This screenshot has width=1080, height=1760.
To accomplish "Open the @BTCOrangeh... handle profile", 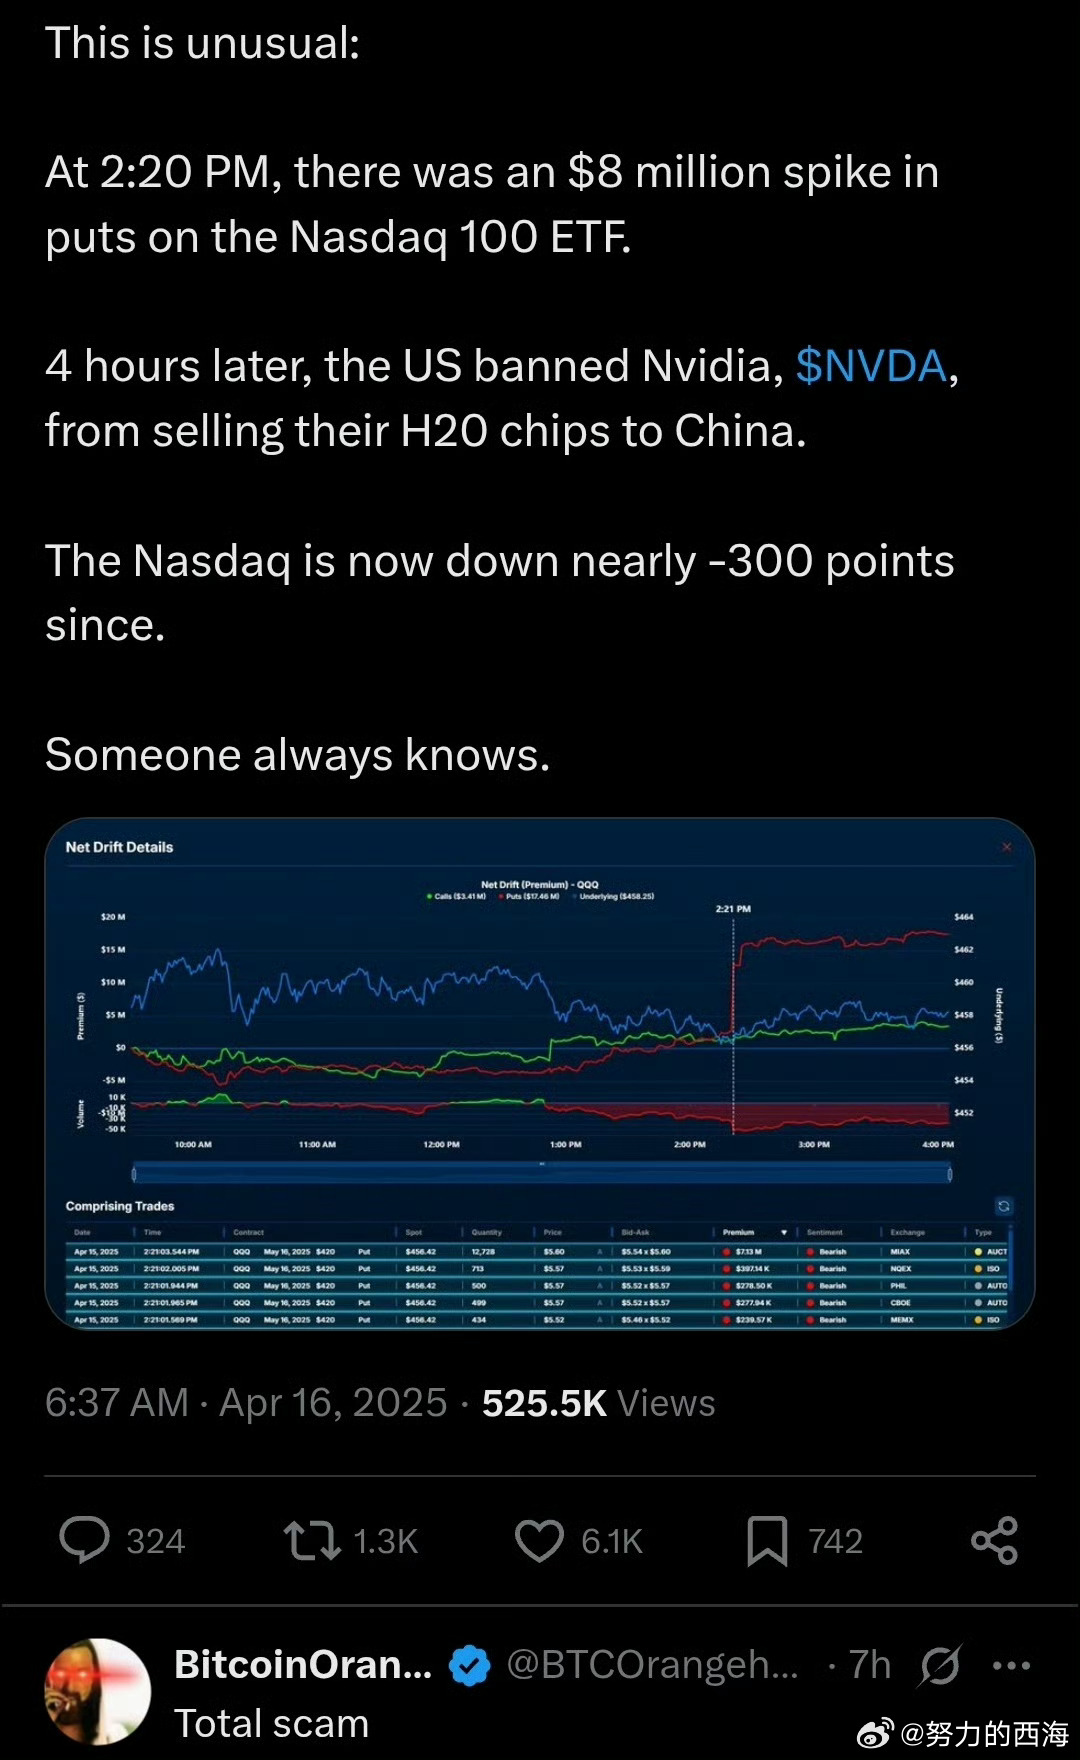I will (x=652, y=1665).
